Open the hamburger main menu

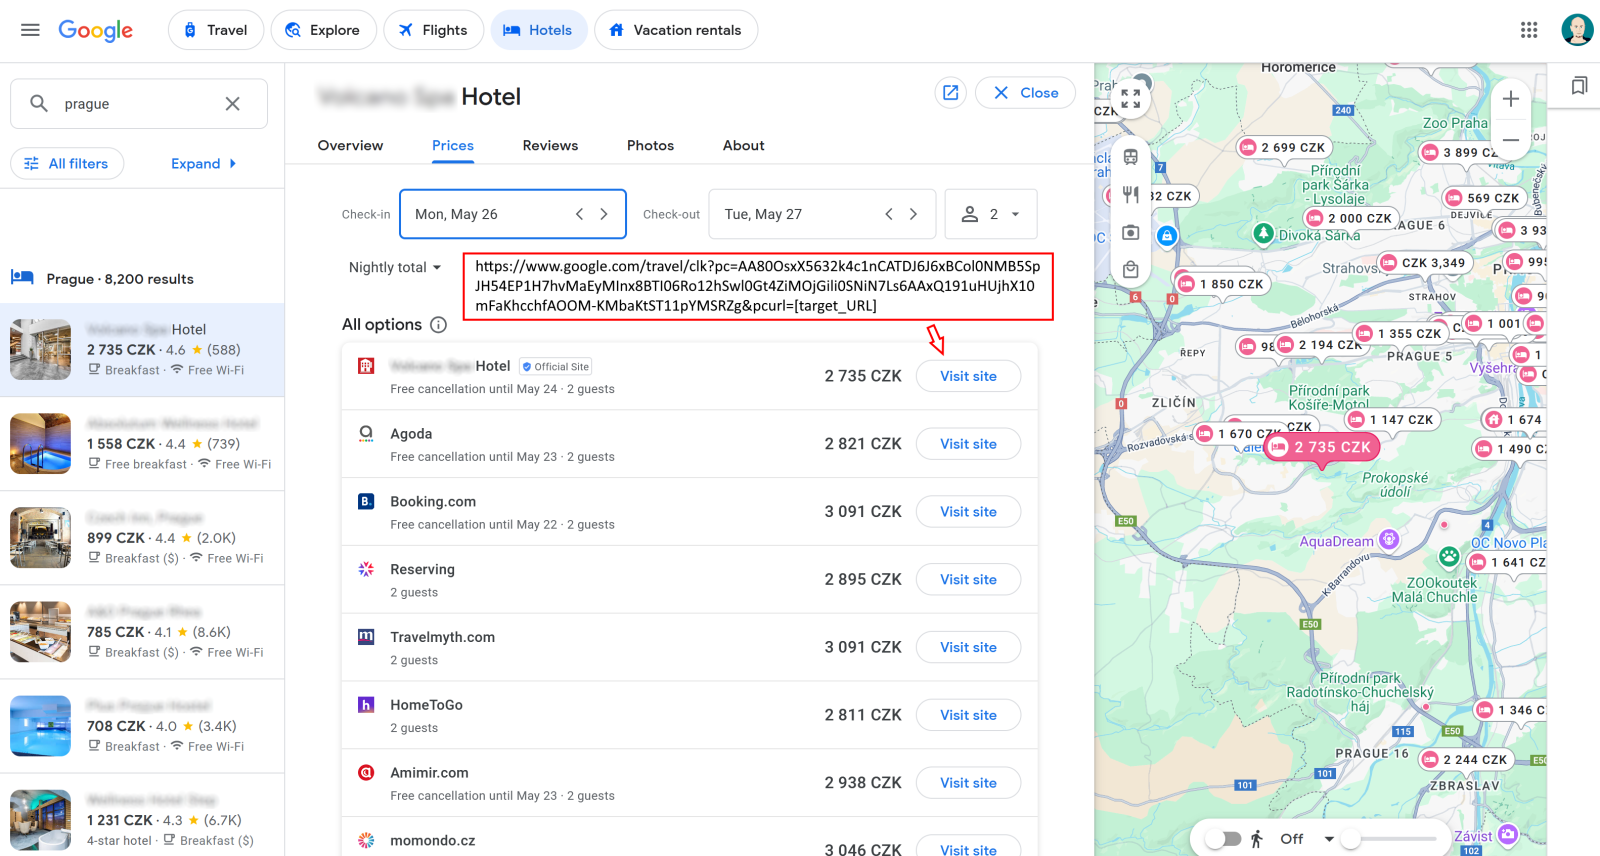tap(30, 30)
